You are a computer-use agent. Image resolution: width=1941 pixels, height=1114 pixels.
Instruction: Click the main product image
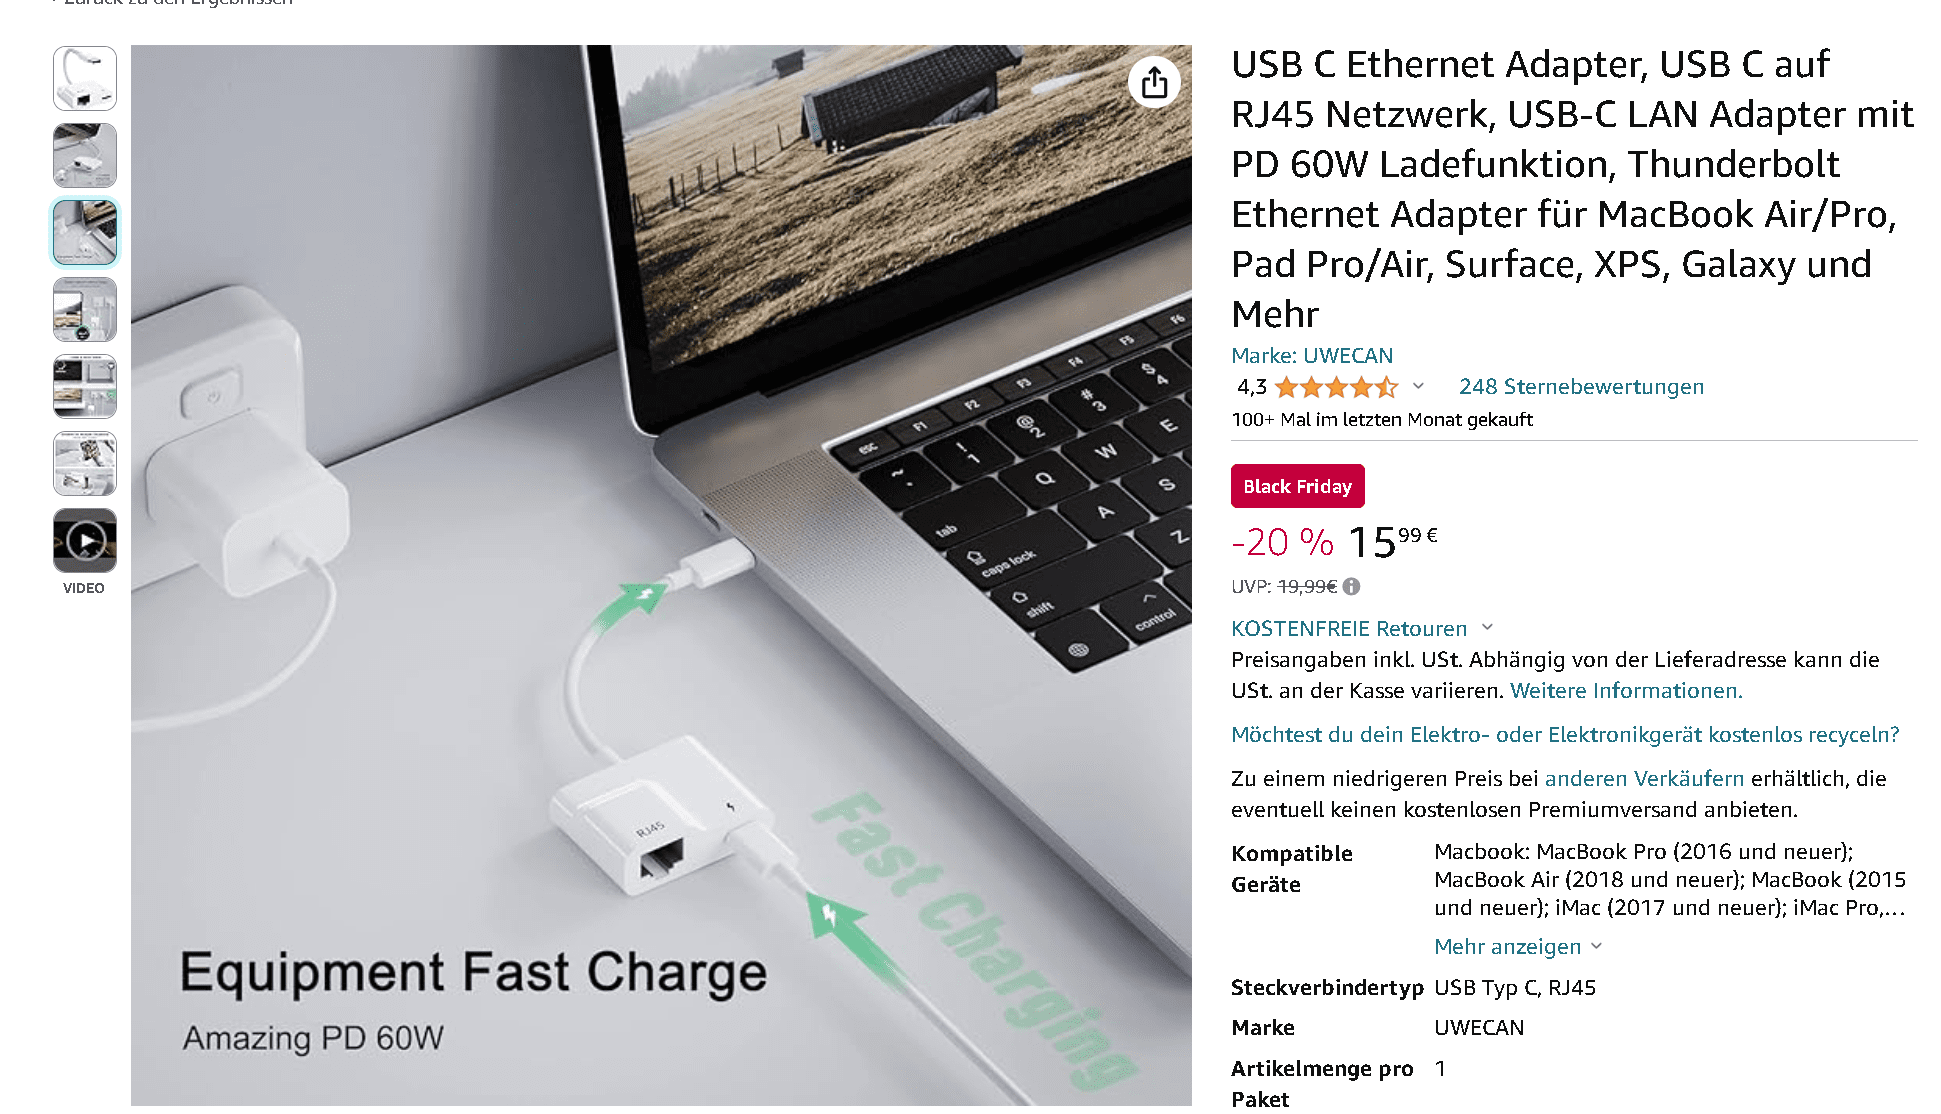click(661, 575)
